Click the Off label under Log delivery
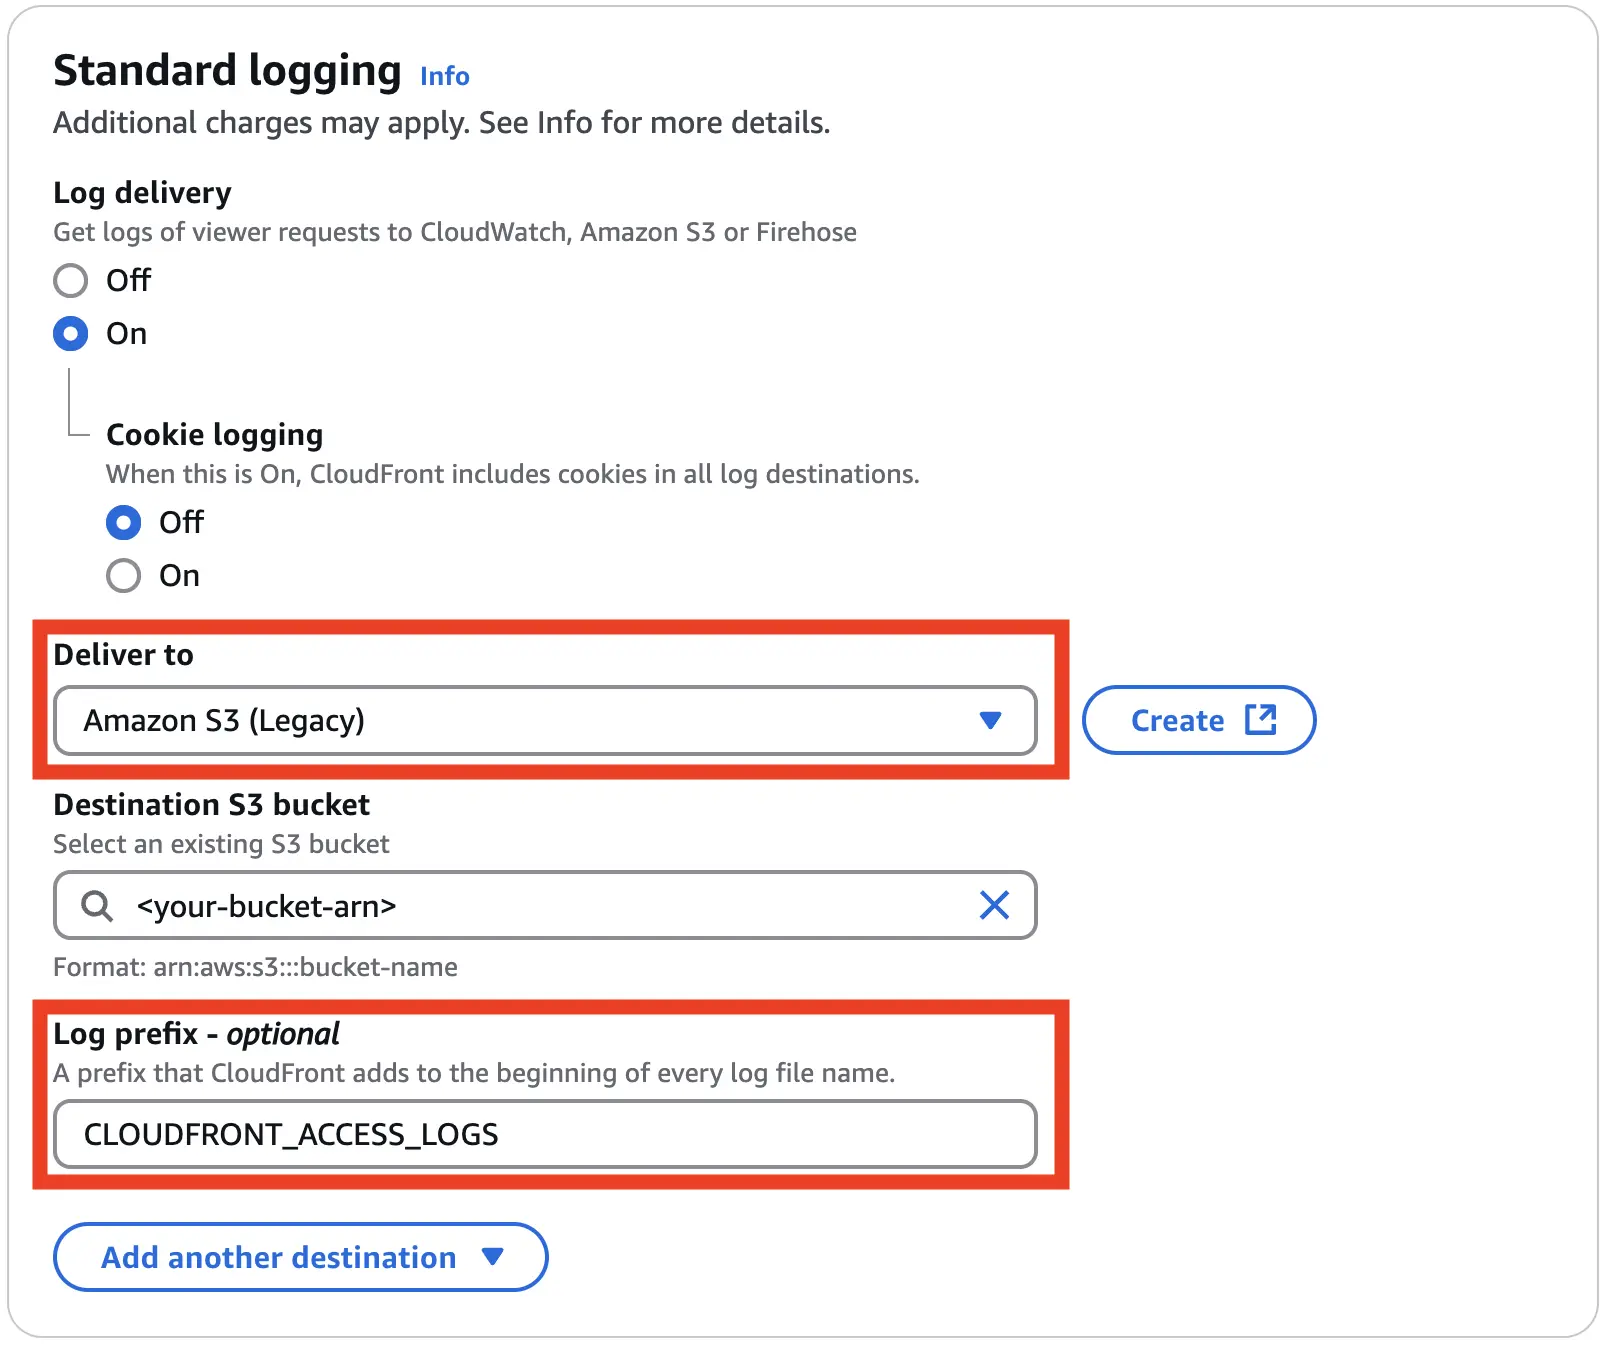The width and height of the screenshot is (1608, 1348). pyautogui.click(x=129, y=281)
